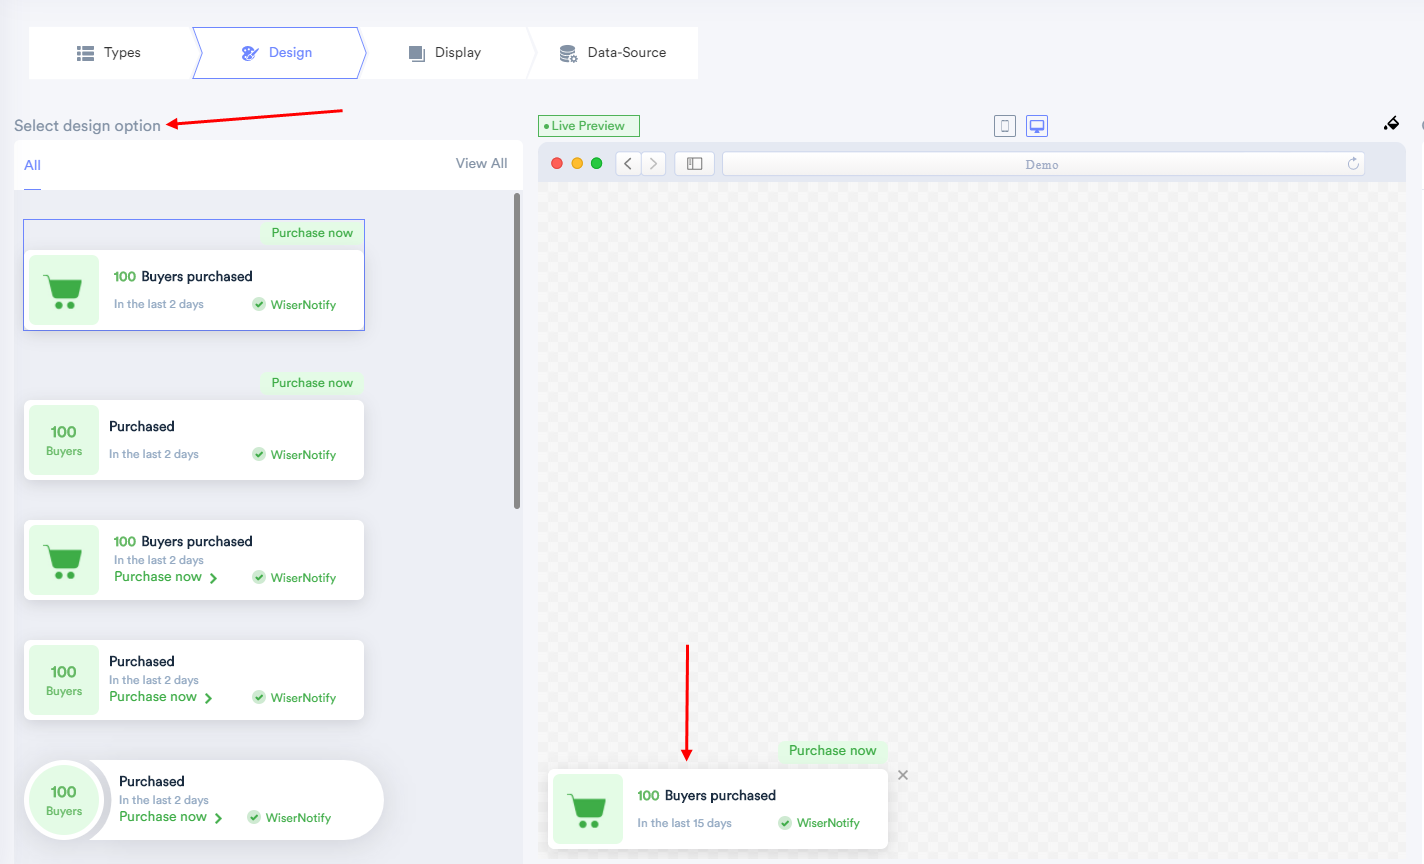Click the green window dot in demo browser
The image size is (1424, 864).
(597, 163)
